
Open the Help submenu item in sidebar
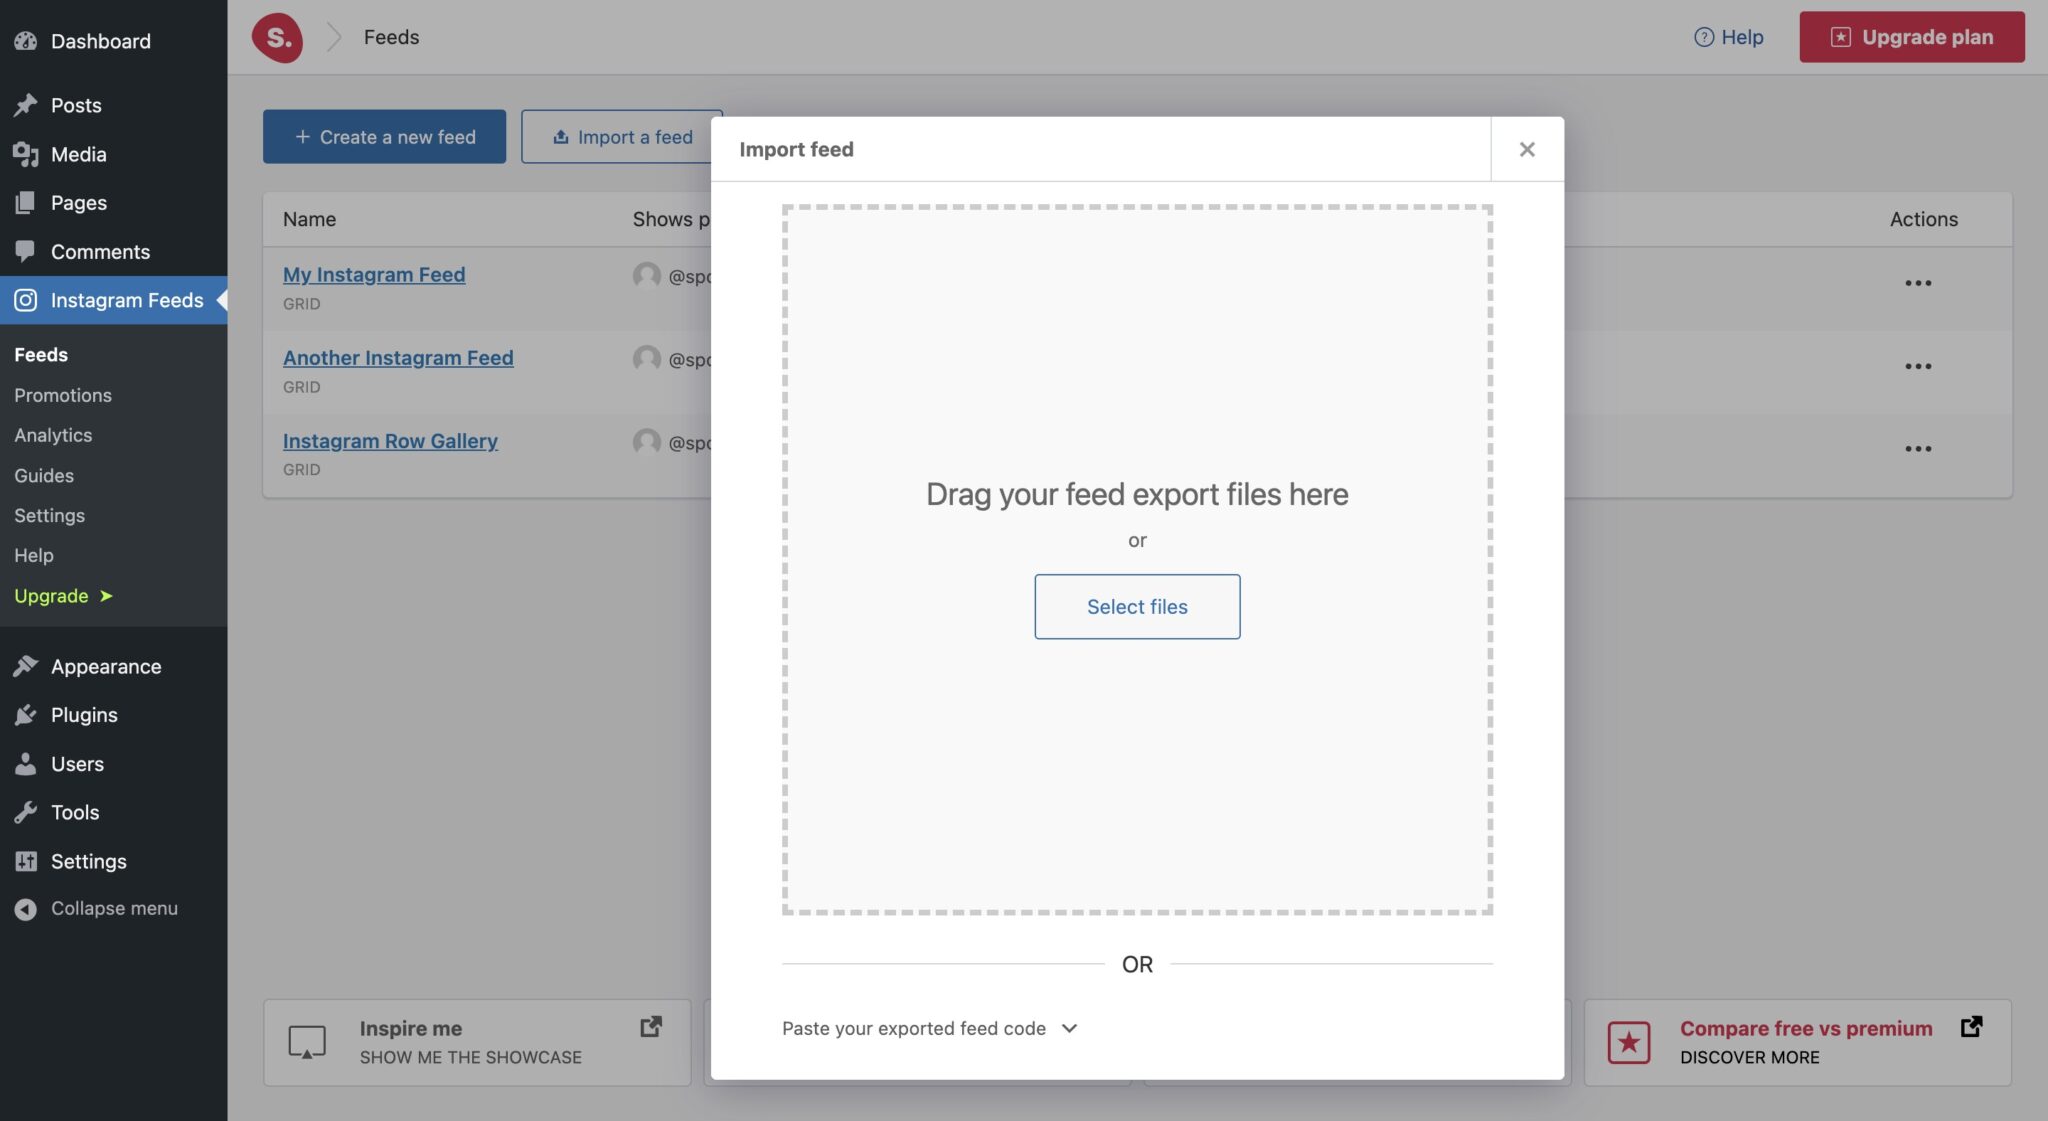click(34, 555)
